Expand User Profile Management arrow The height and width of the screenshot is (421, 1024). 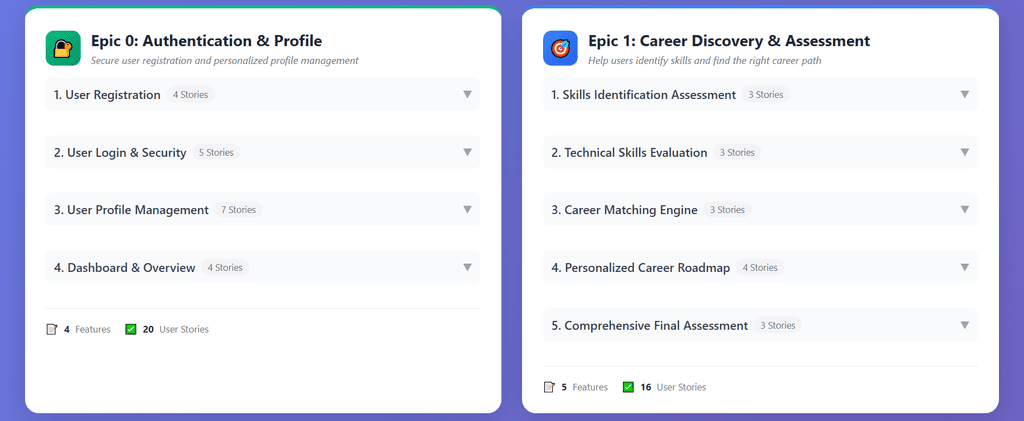pos(467,210)
